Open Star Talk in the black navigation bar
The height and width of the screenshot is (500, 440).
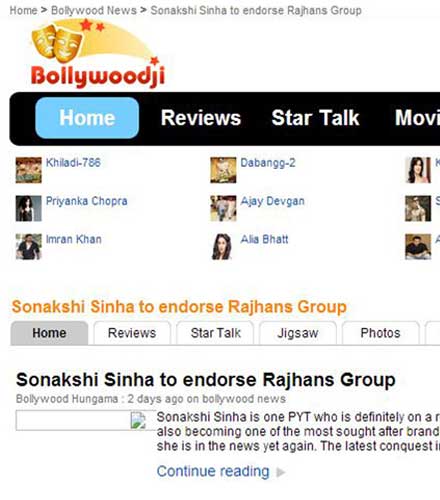click(315, 118)
